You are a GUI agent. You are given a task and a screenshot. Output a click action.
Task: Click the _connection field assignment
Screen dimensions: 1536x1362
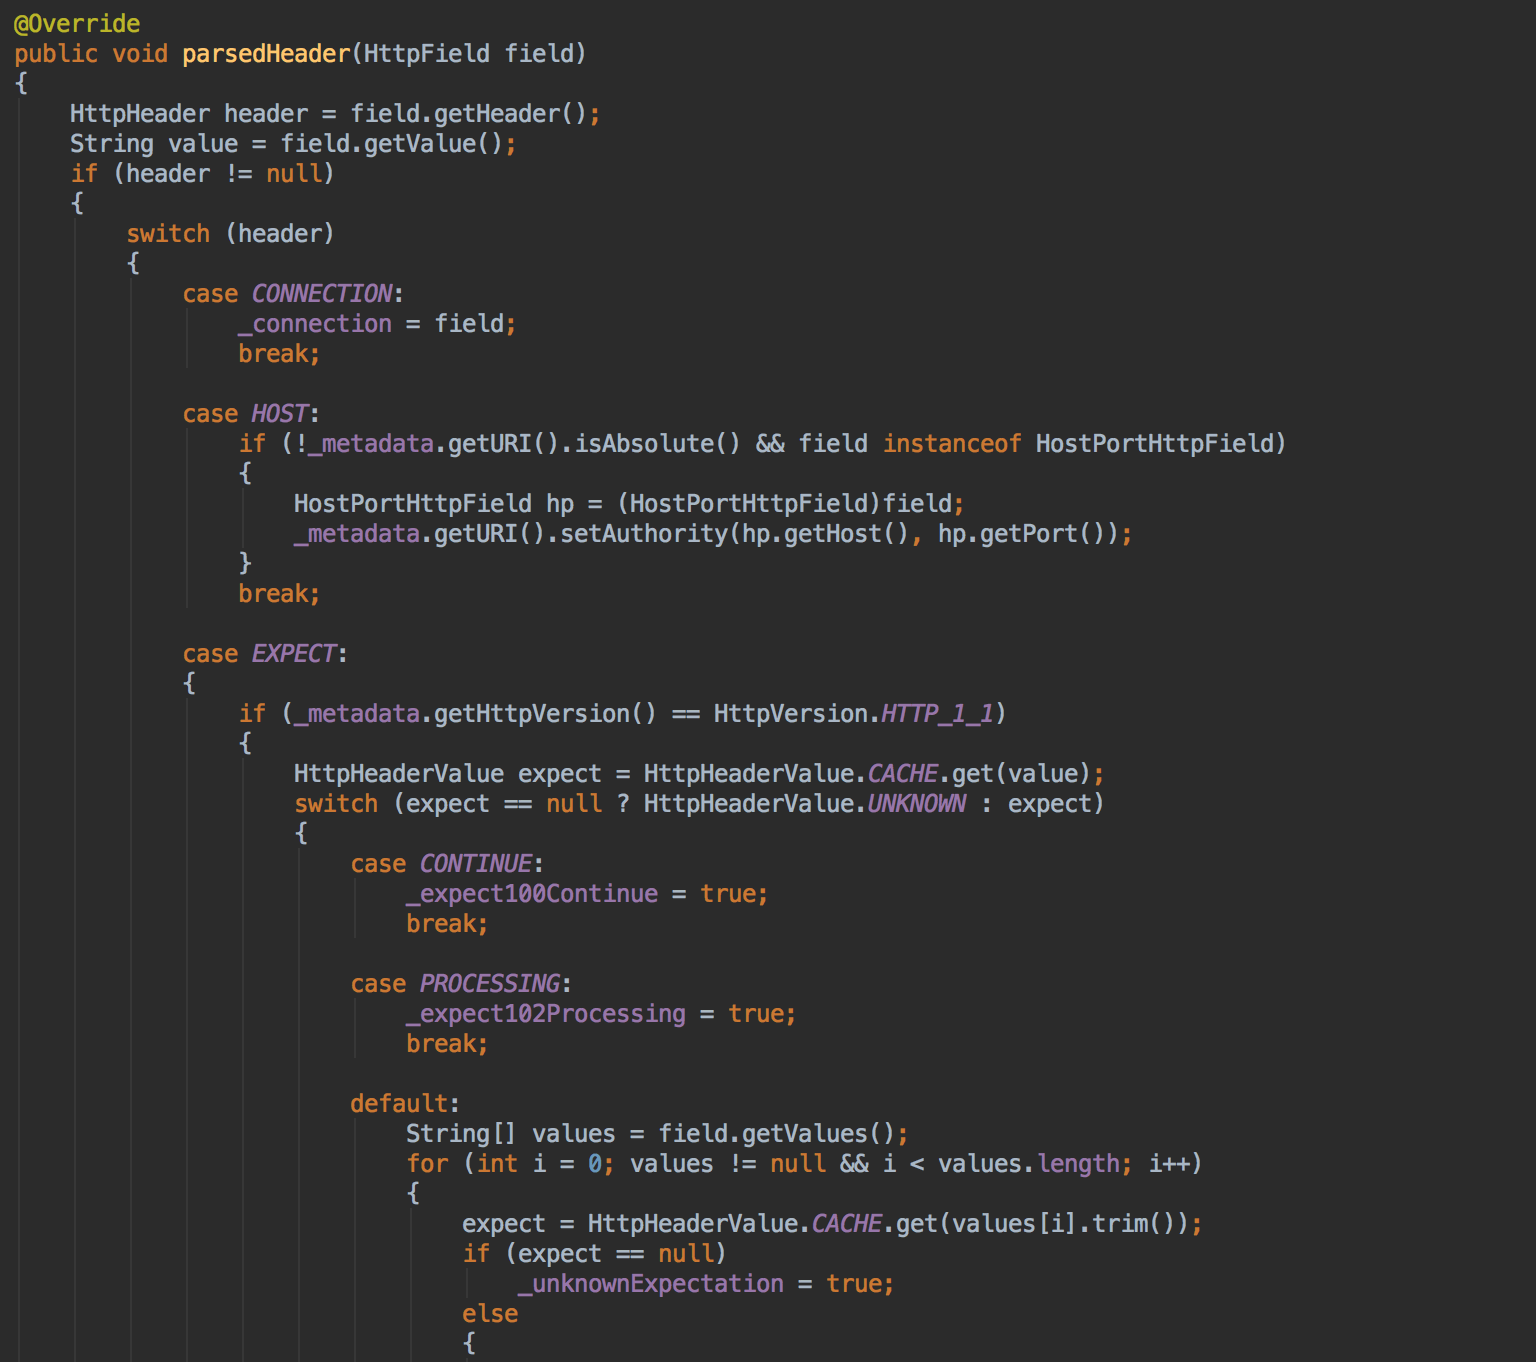click(x=377, y=323)
